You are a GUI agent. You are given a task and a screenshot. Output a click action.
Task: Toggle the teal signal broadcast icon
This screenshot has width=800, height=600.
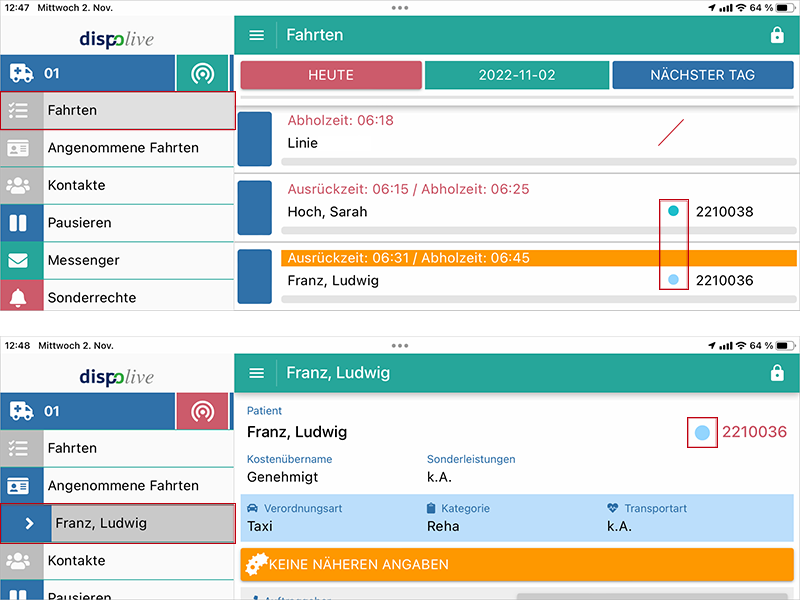pos(202,74)
